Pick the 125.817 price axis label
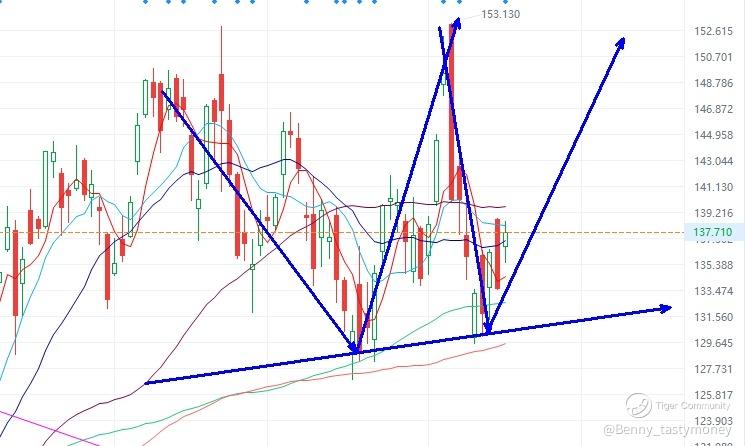745x446 pixels. click(713, 395)
